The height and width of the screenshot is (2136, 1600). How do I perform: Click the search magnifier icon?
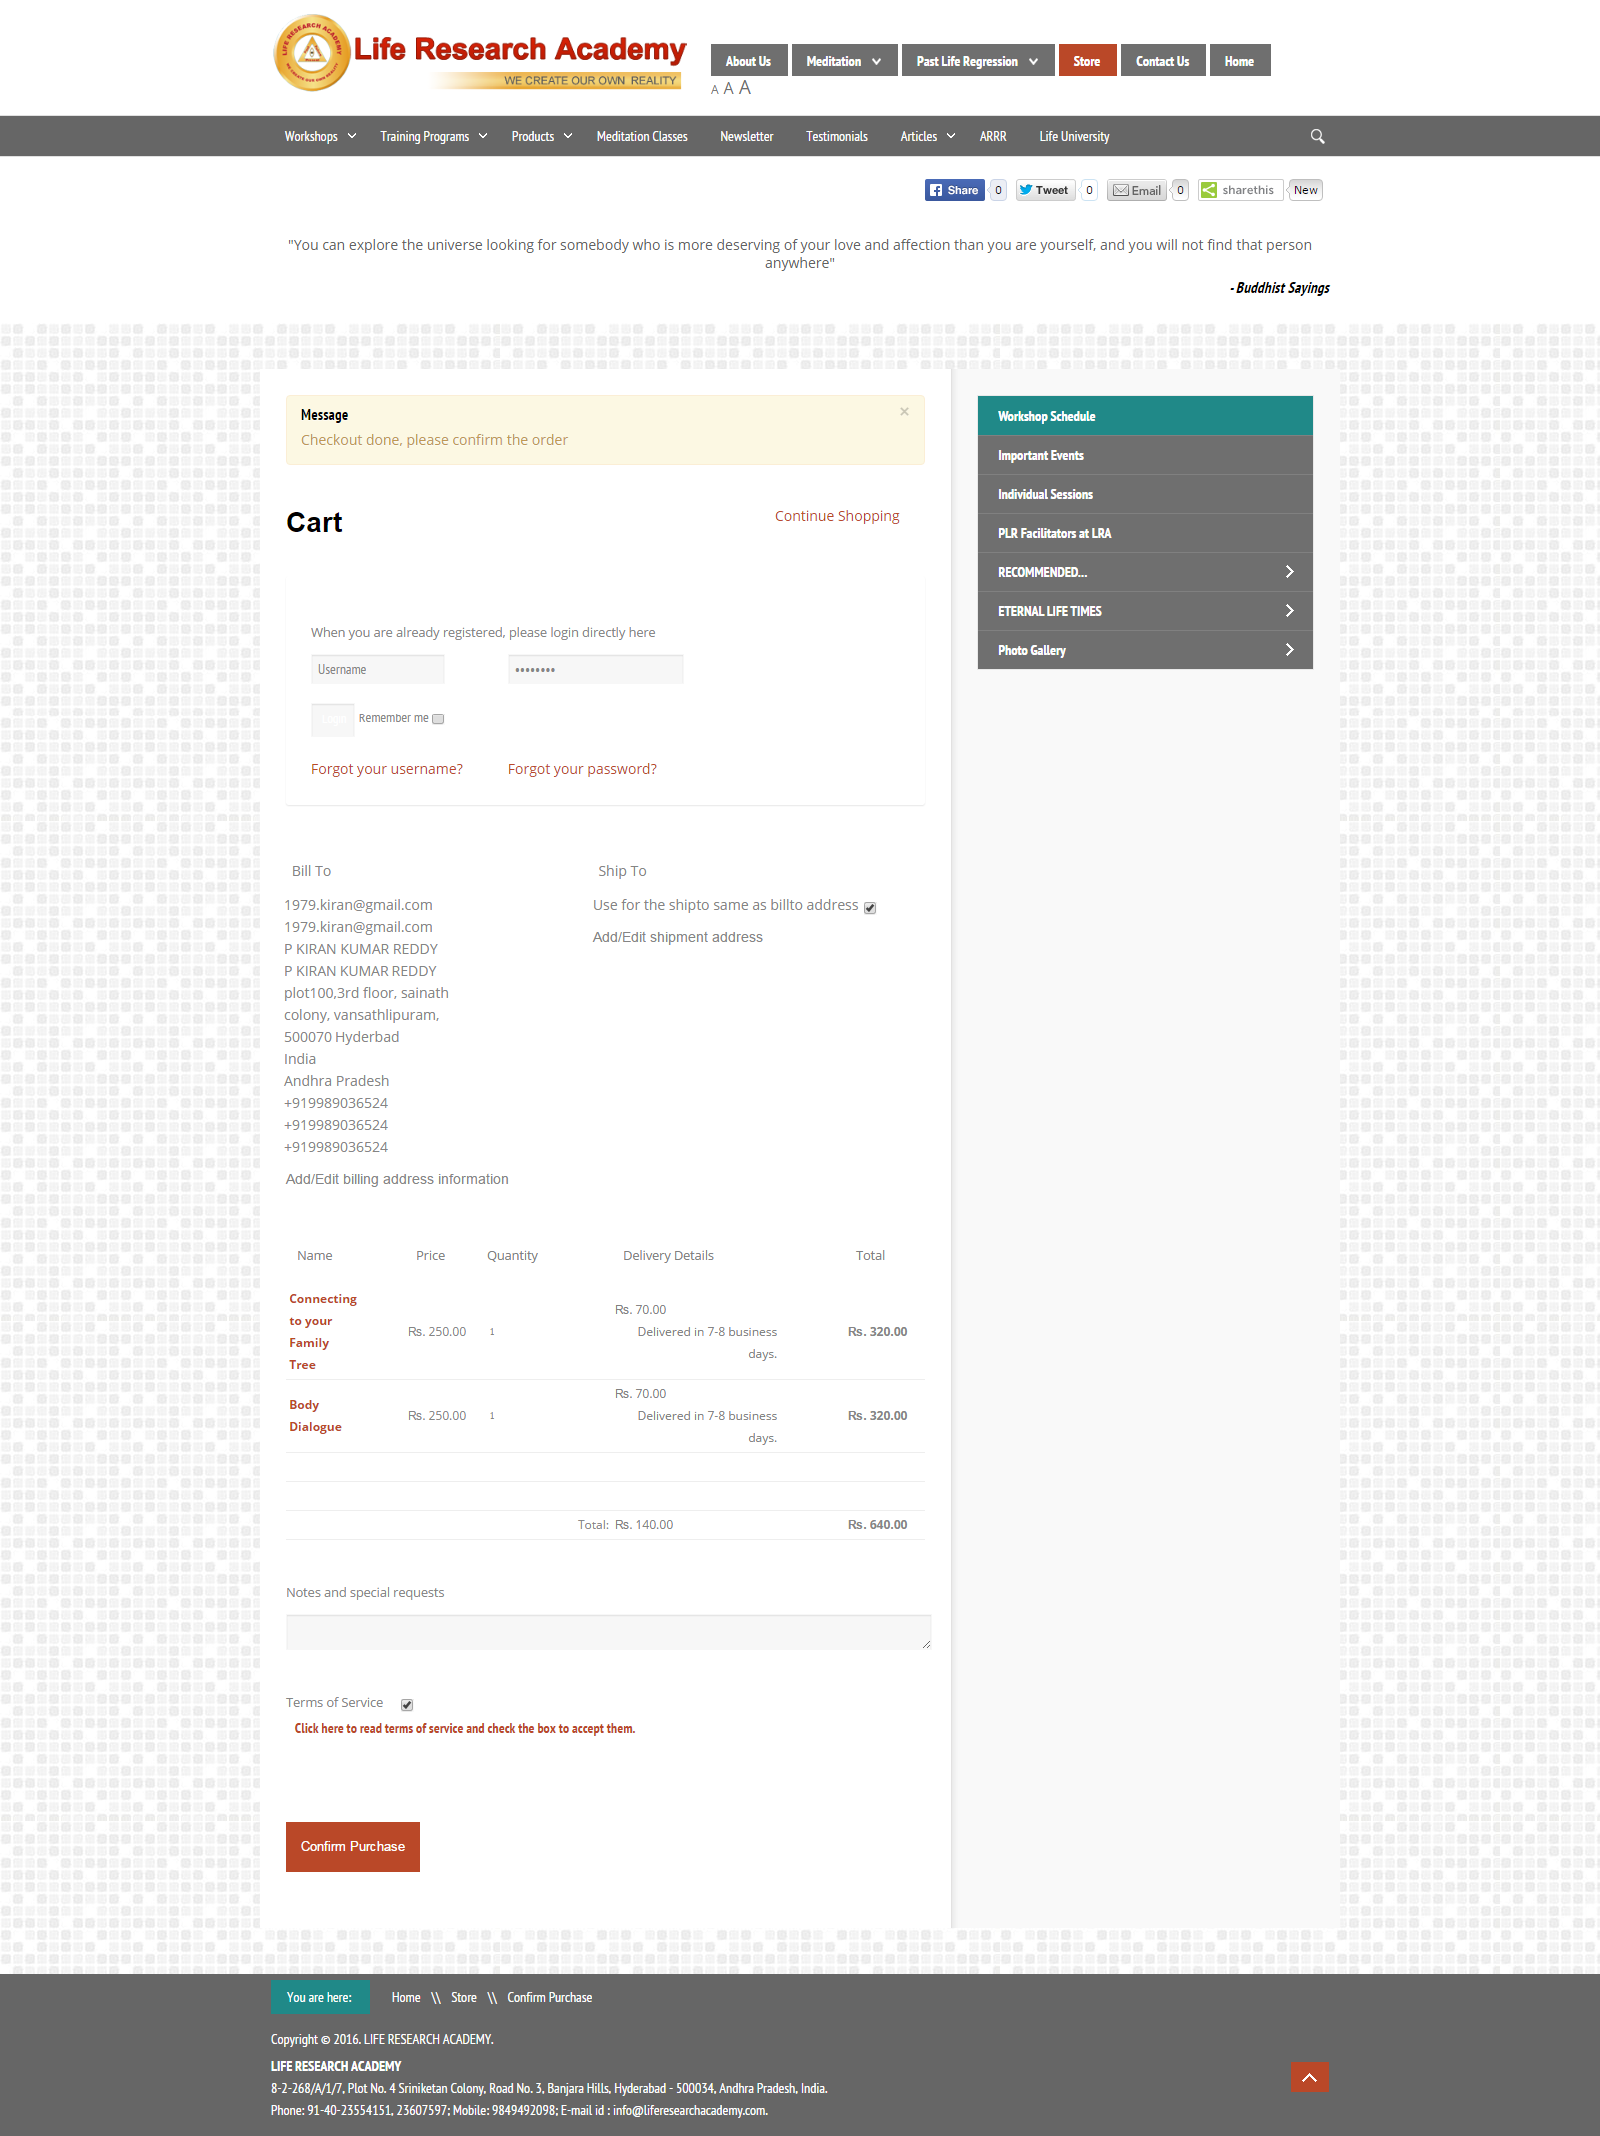pyautogui.click(x=1317, y=136)
